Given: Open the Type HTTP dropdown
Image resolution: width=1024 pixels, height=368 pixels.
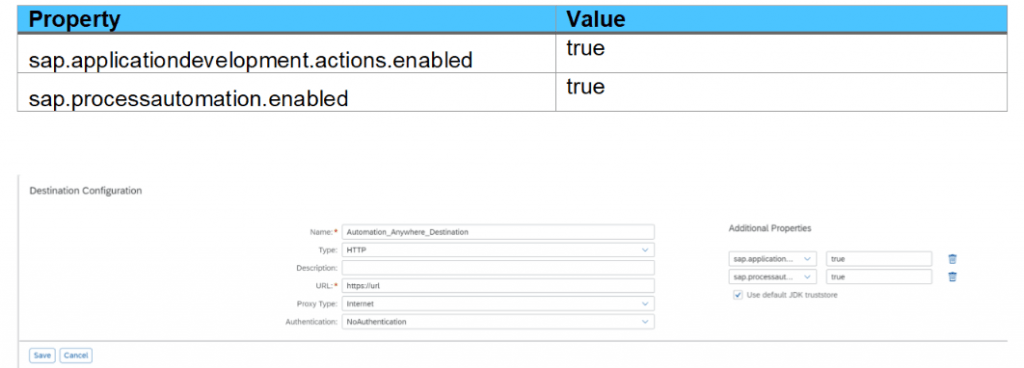Looking at the screenshot, I should pos(498,250).
